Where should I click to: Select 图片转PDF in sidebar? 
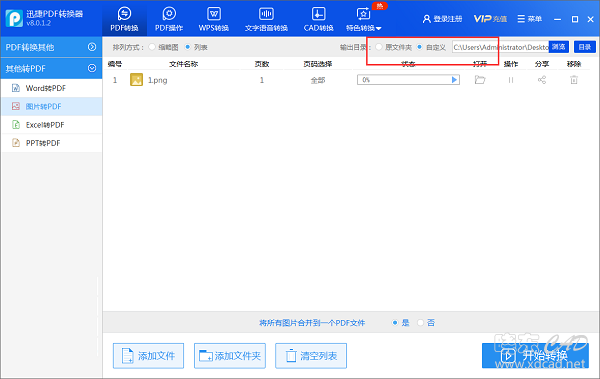(51, 106)
